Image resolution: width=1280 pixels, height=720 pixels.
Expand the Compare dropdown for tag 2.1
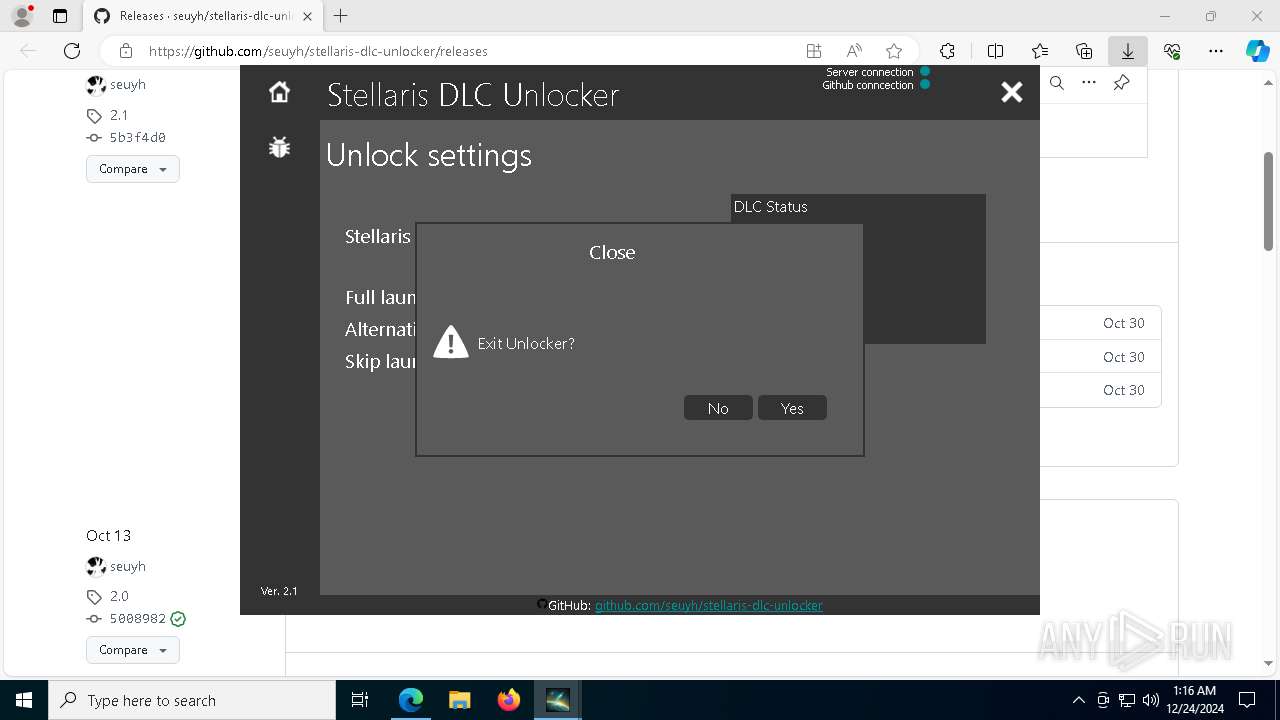132,169
